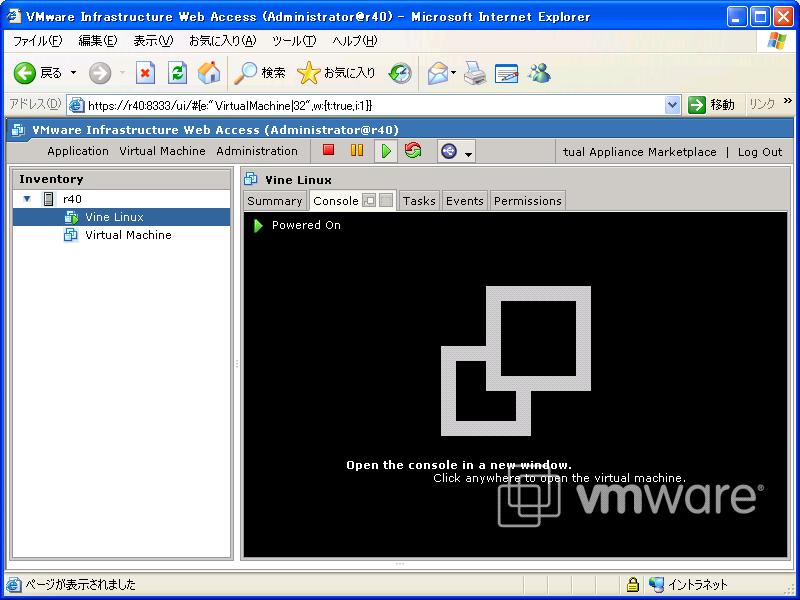The height and width of the screenshot is (600, 800).
Task: Suspend the VM with pause button
Action: [357, 150]
